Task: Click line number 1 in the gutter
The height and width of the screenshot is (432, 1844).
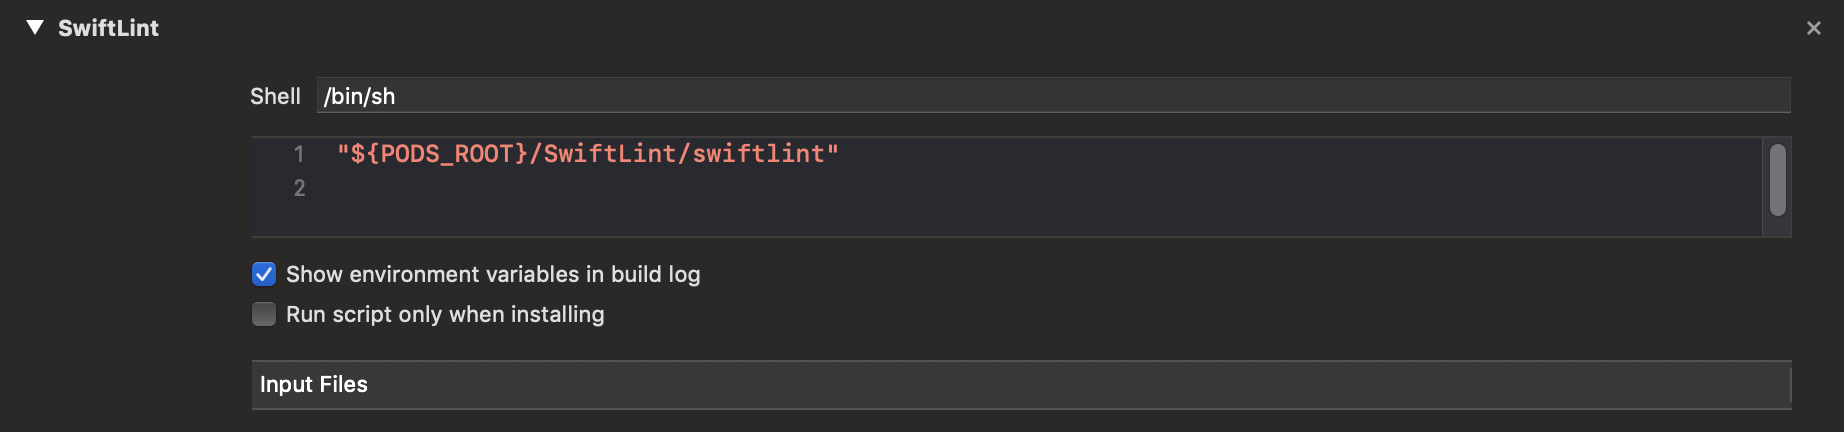Action: [299, 154]
